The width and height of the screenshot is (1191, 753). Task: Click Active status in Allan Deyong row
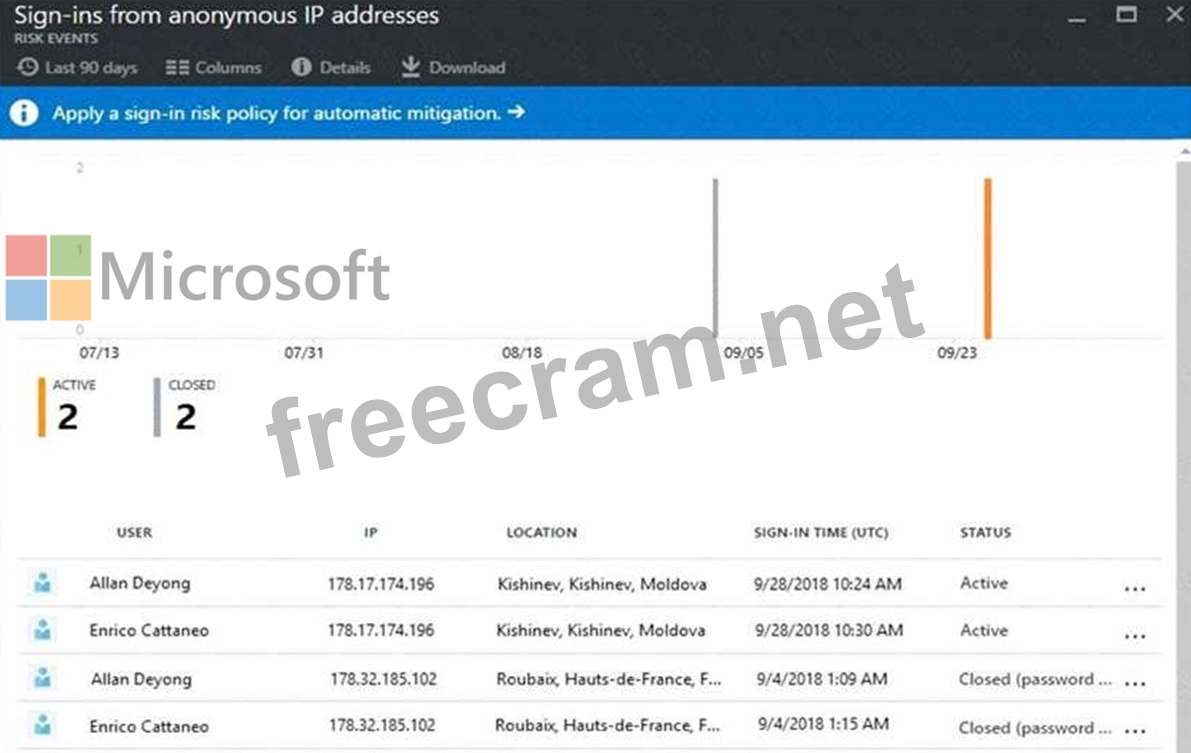point(984,584)
